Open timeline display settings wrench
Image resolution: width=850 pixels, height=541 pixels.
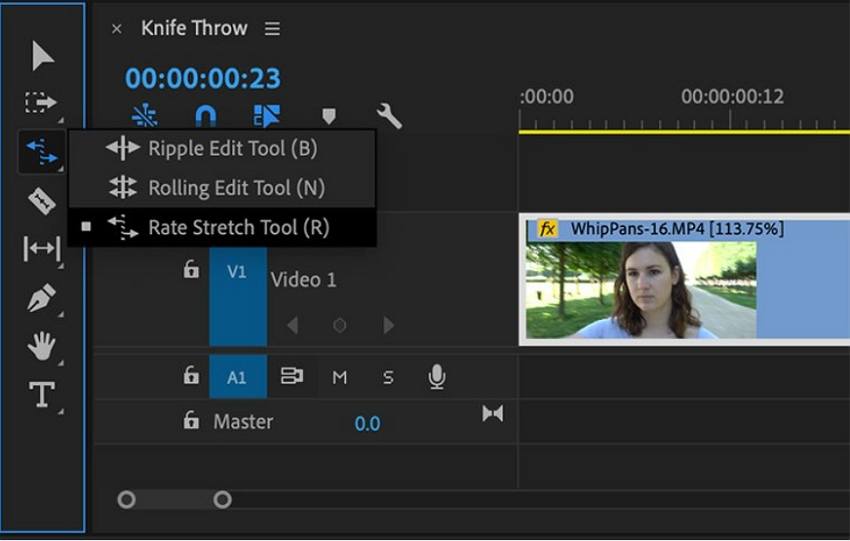[x=388, y=117]
